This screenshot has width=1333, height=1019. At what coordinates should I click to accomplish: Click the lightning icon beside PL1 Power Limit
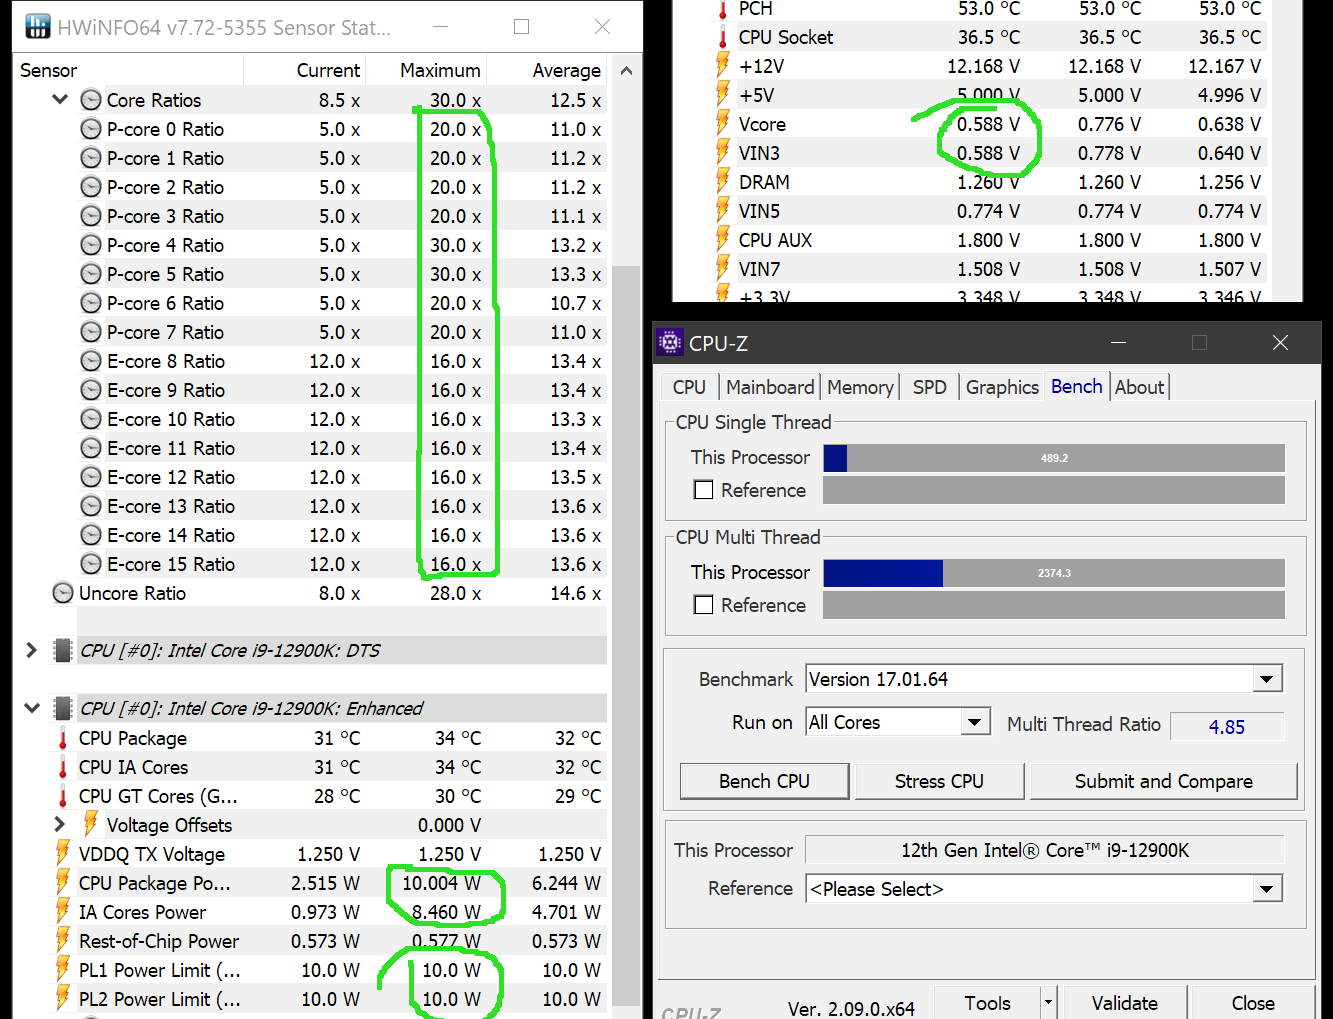tap(63, 969)
